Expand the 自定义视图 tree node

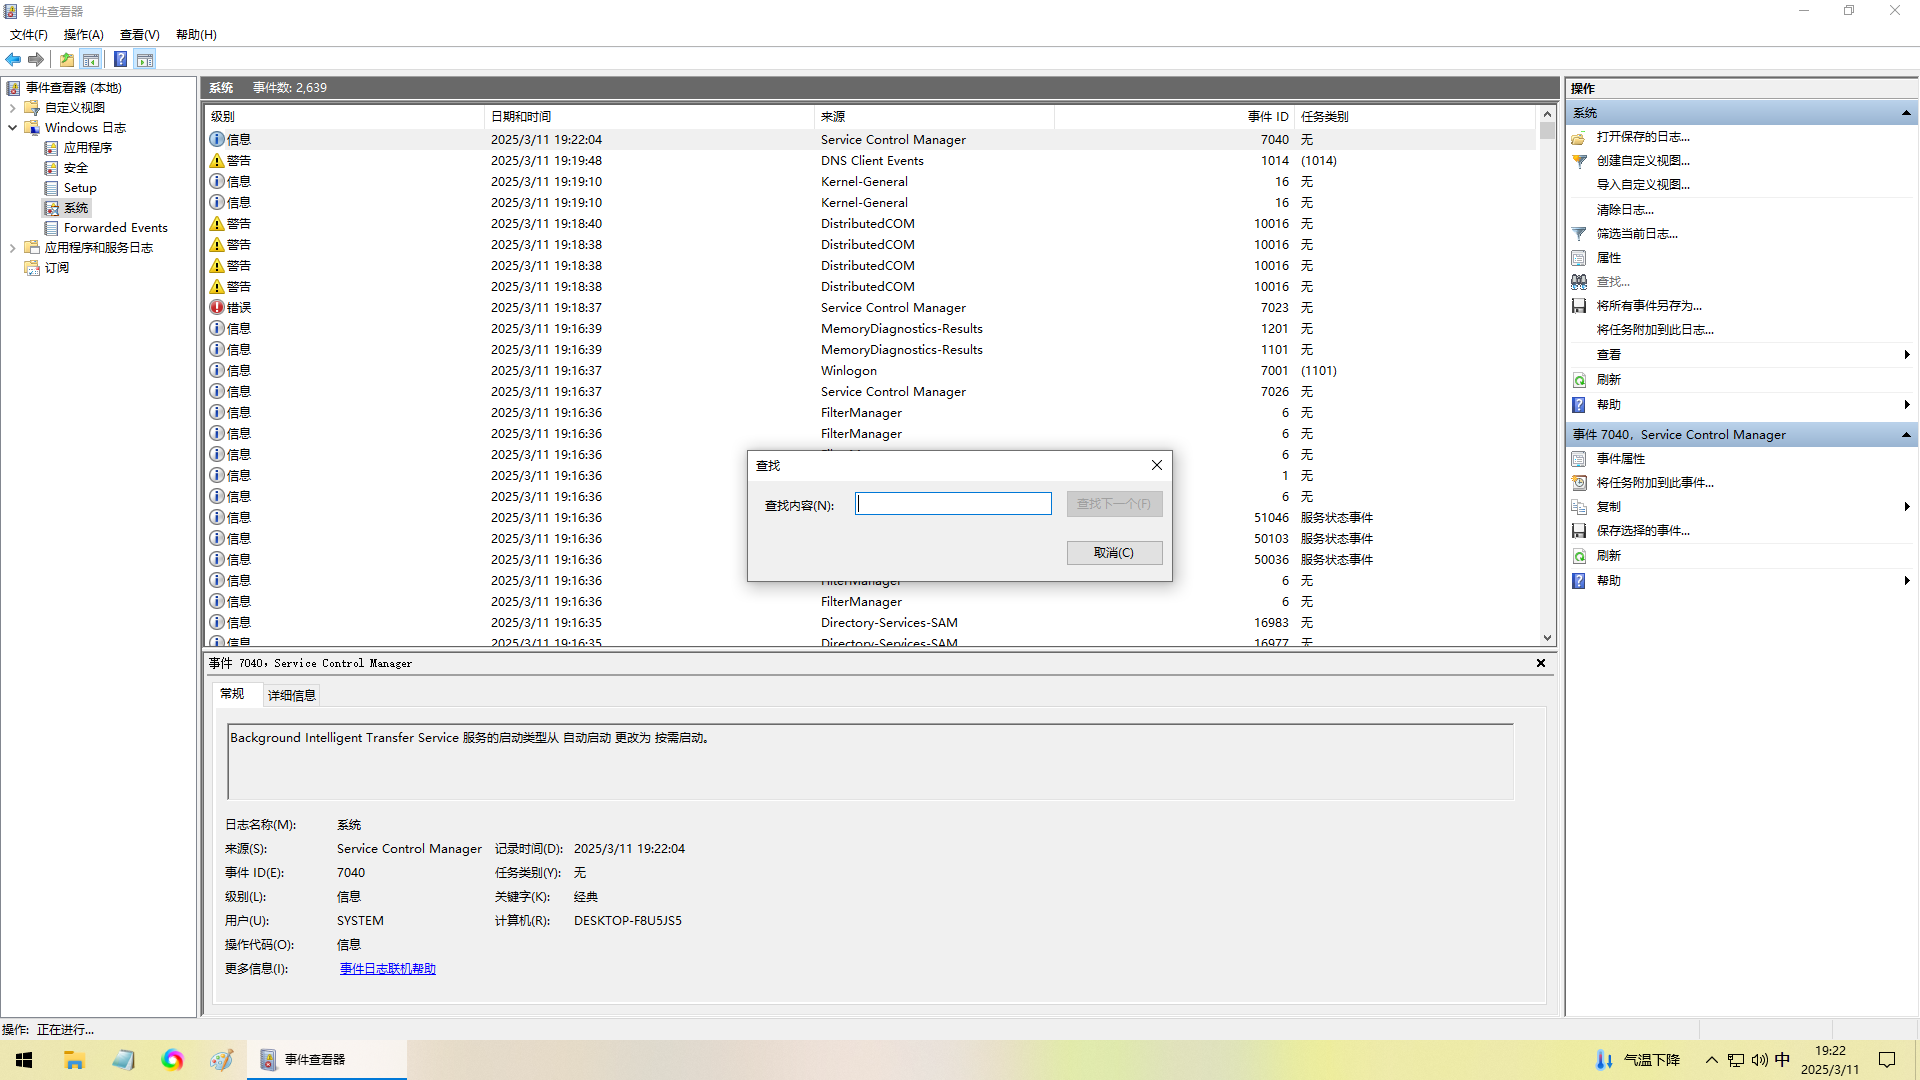click(12, 108)
